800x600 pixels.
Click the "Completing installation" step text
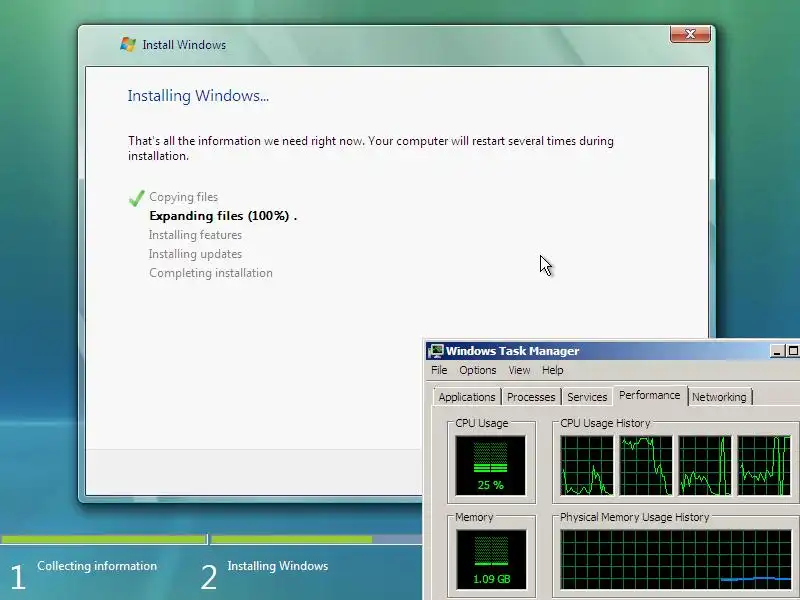pyautogui.click(x=211, y=273)
